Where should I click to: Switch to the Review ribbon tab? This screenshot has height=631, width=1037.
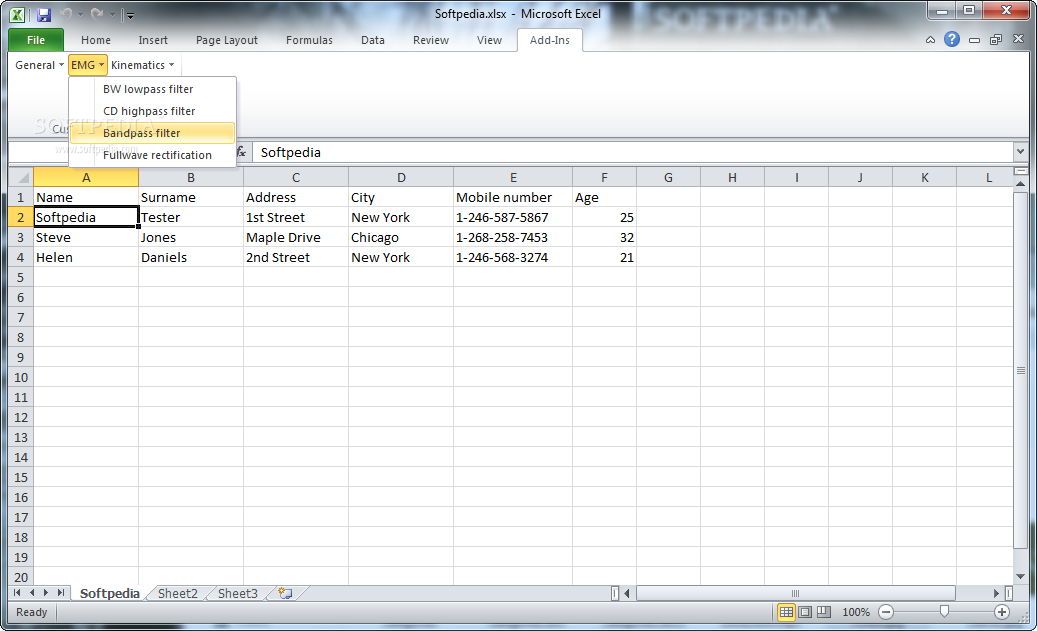click(431, 40)
